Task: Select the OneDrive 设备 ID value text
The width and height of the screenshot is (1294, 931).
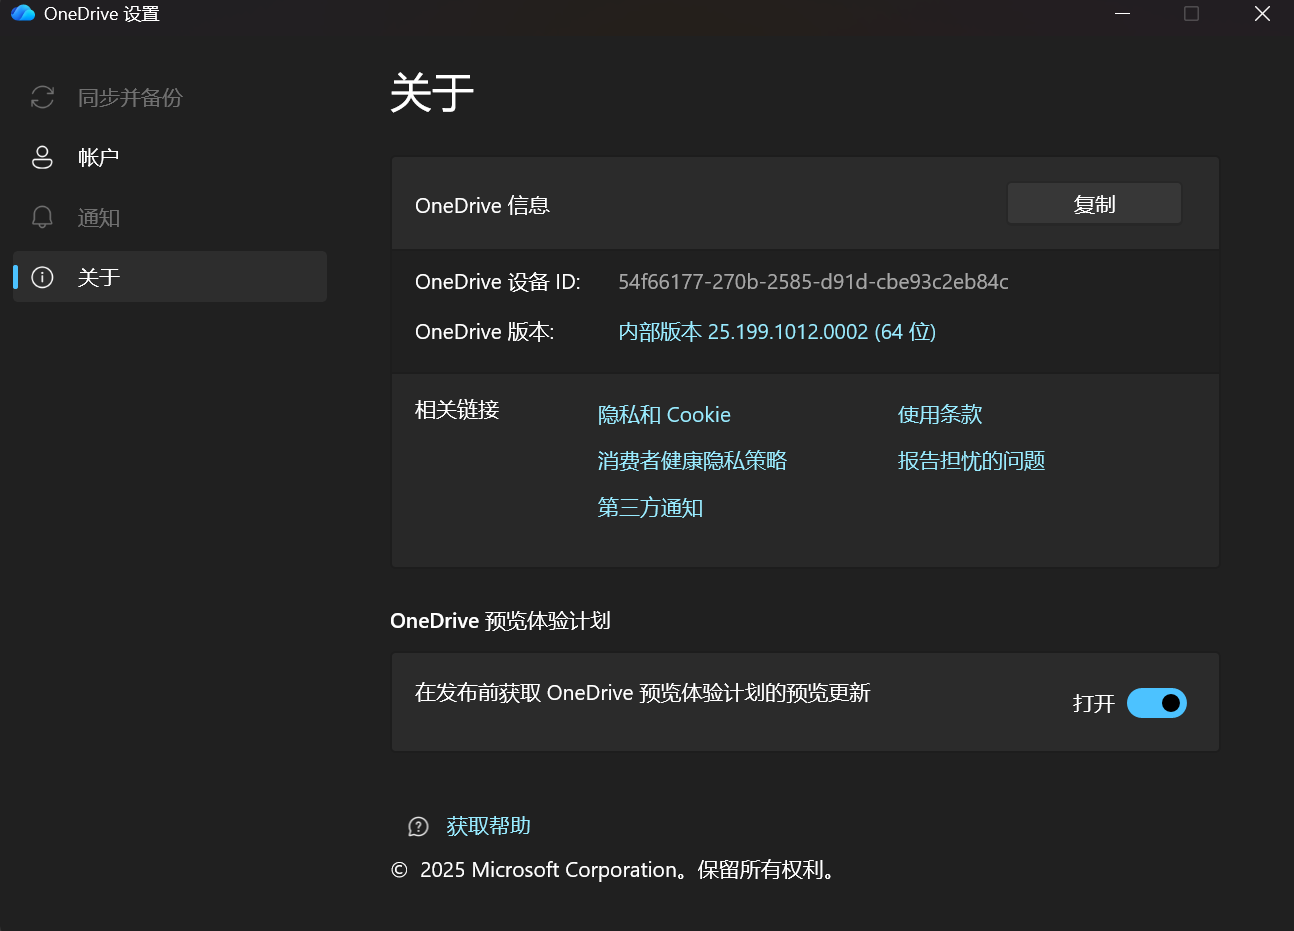Action: pyautogui.click(x=811, y=282)
